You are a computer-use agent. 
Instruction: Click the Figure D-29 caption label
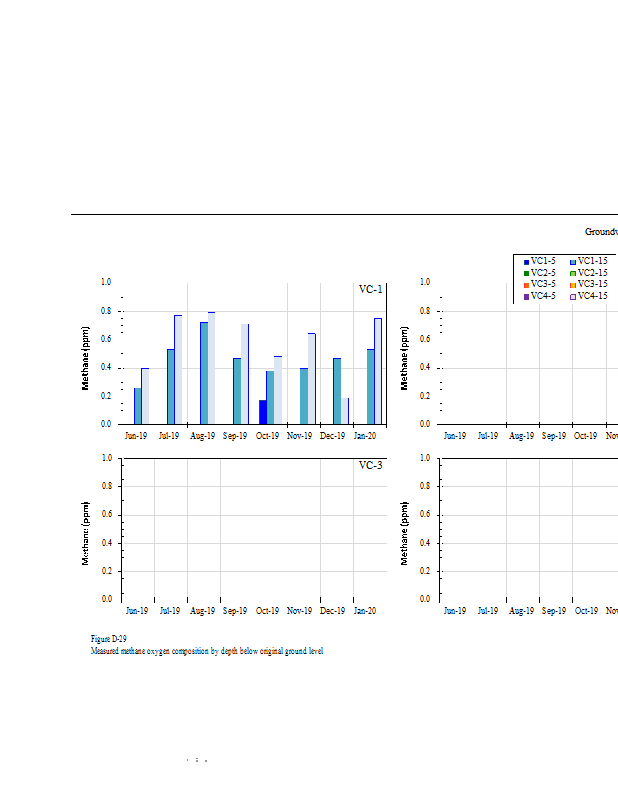coord(108,639)
